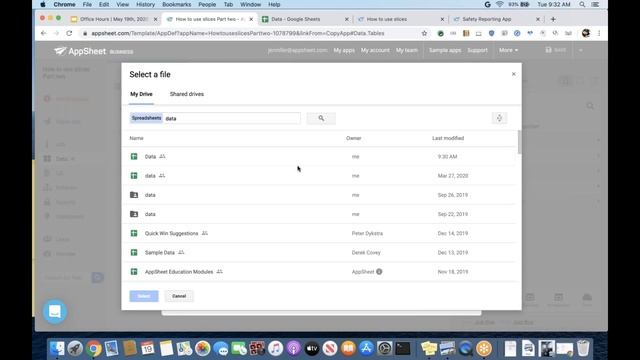640x360 pixels.
Task: Click the Select button
Action: [144, 296]
